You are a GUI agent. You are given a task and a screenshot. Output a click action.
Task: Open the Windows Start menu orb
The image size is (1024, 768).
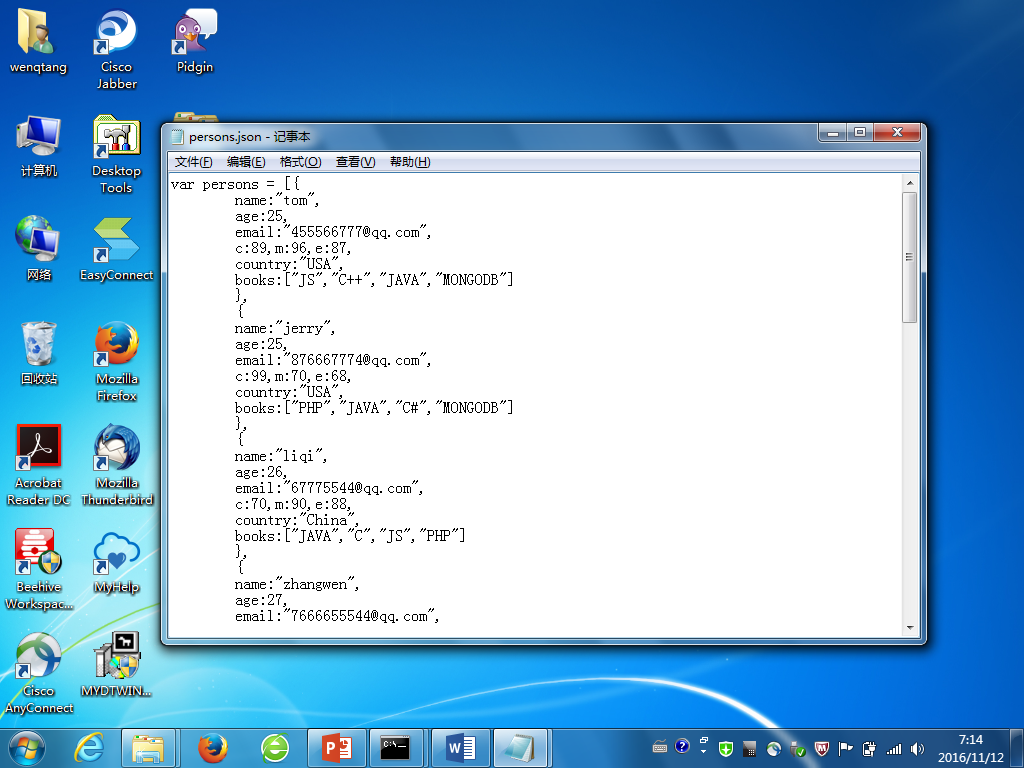(27, 748)
